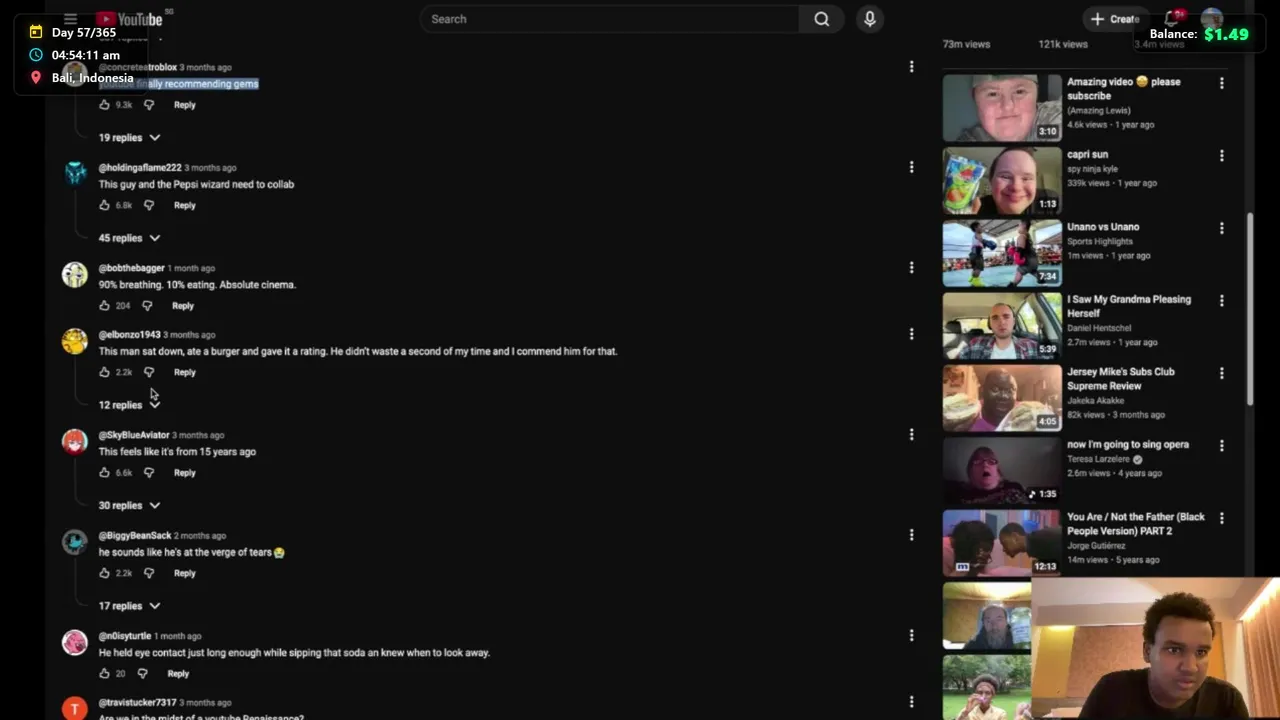Like the comment by @bobthebagger
The height and width of the screenshot is (720, 1280).
(x=104, y=306)
